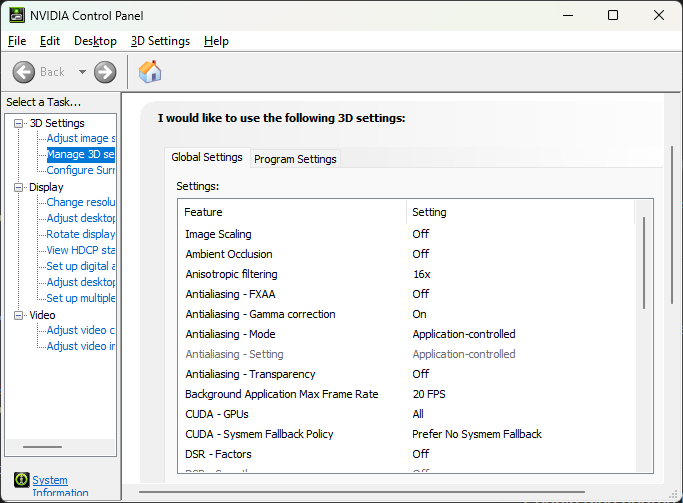Open the 3D Settings menu
The width and height of the screenshot is (683, 503).
tap(160, 41)
